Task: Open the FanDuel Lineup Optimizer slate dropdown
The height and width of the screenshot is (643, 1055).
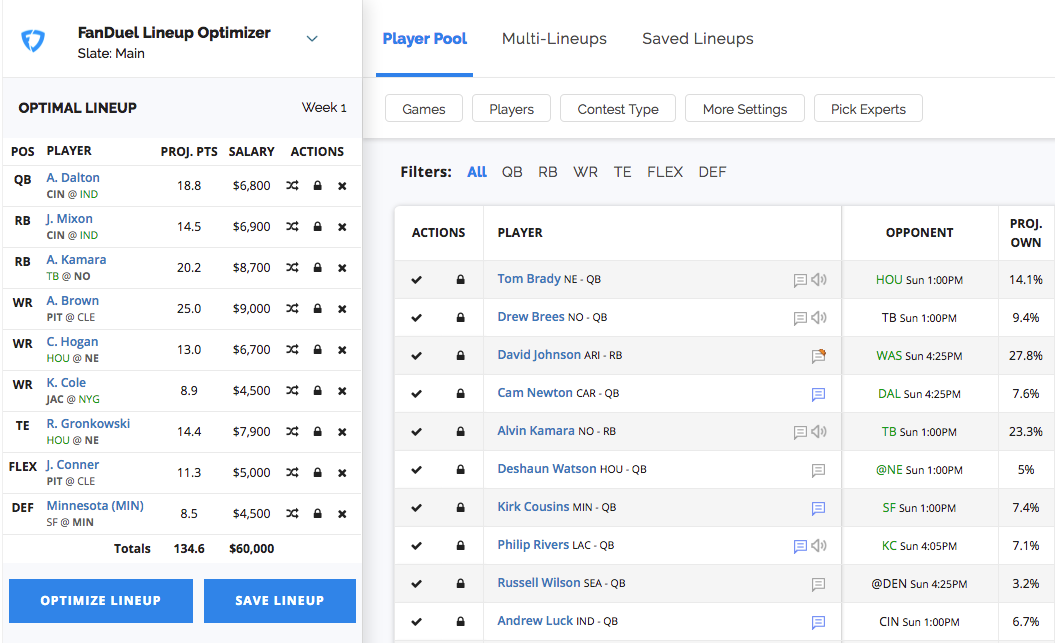Action: pos(312,39)
